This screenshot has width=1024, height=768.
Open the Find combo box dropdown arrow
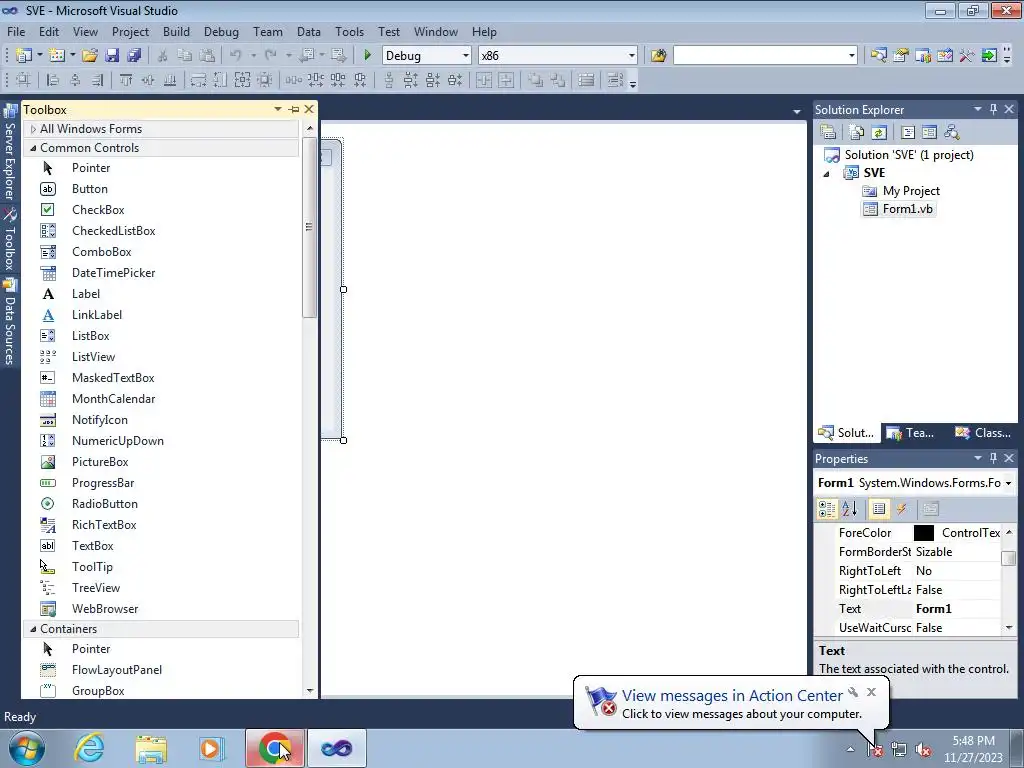(852, 56)
